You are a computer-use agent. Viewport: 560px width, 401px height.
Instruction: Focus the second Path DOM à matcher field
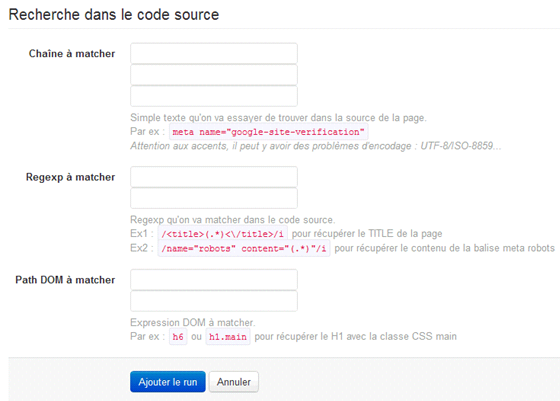(x=214, y=301)
